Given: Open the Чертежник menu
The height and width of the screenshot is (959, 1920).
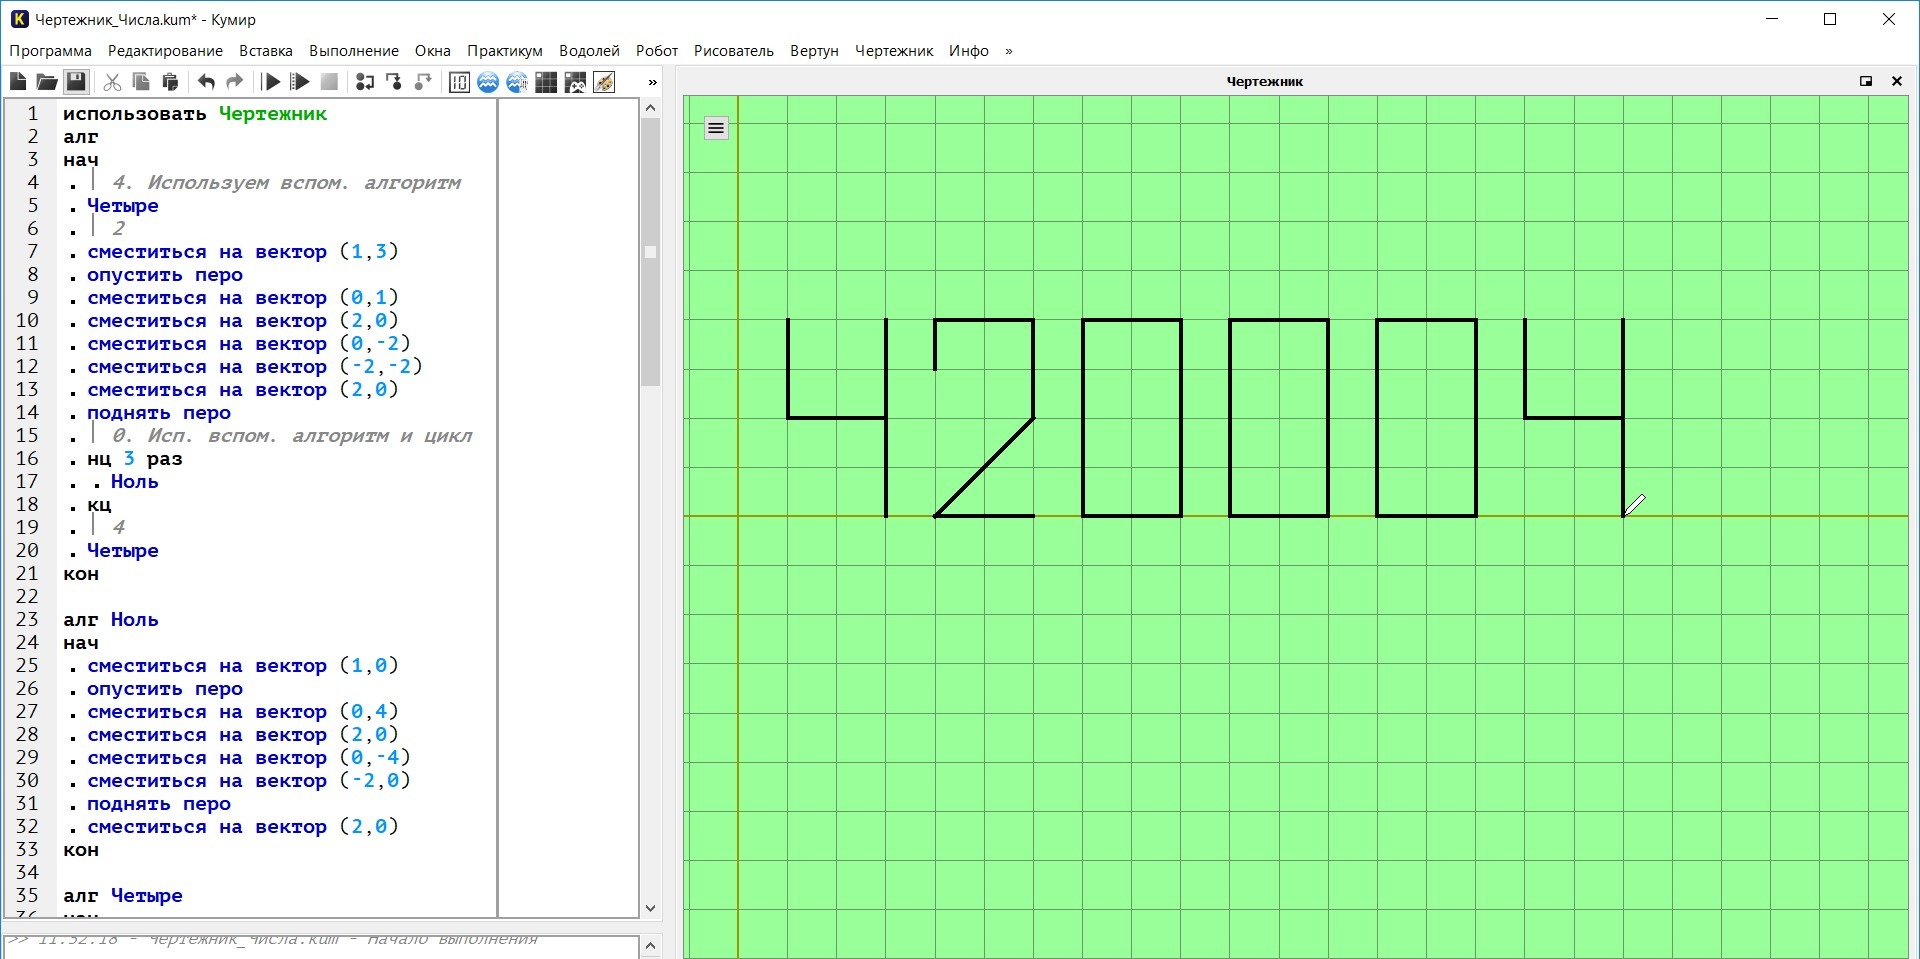Looking at the screenshot, I should tap(893, 51).
